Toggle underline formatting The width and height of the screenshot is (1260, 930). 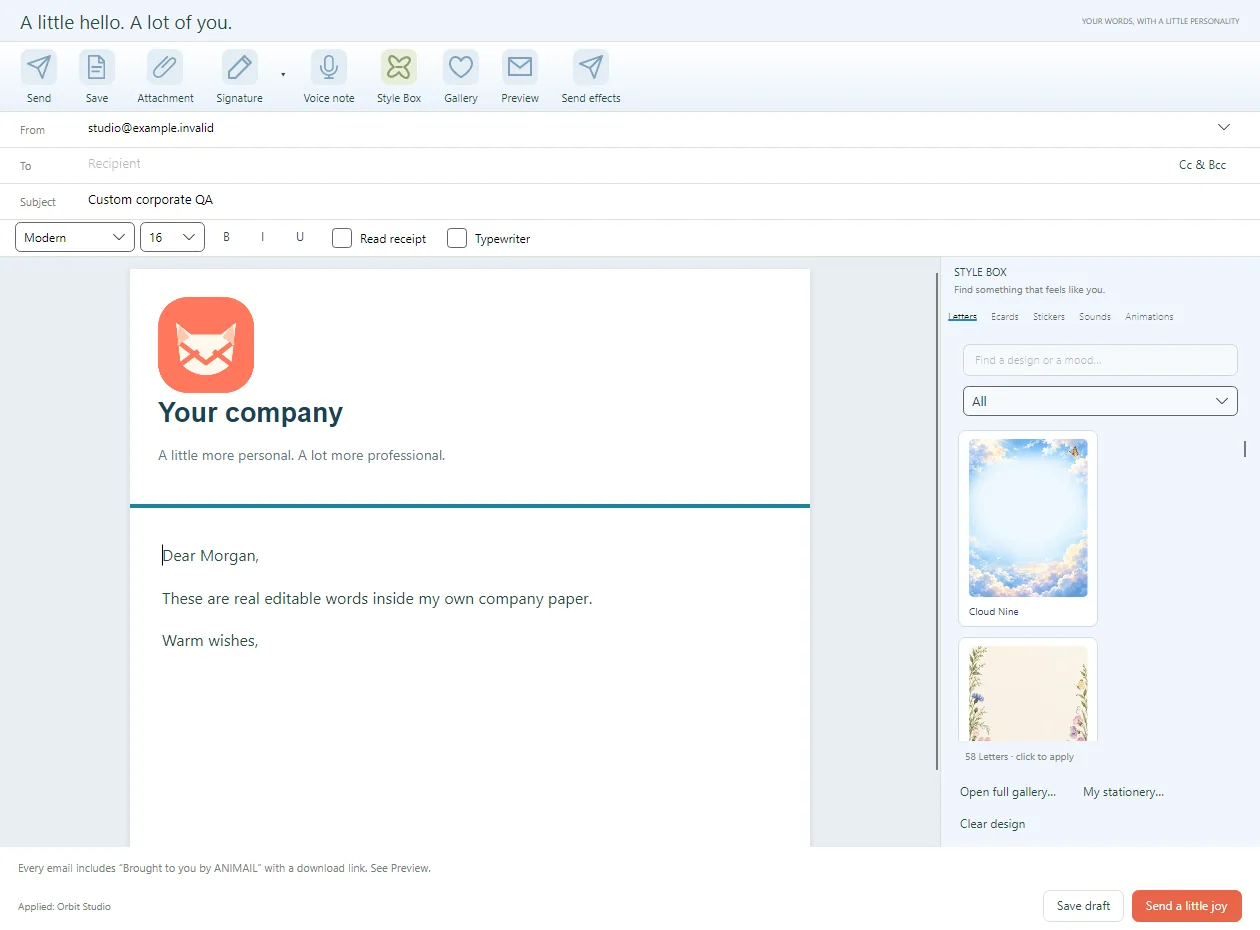point(300,237)
